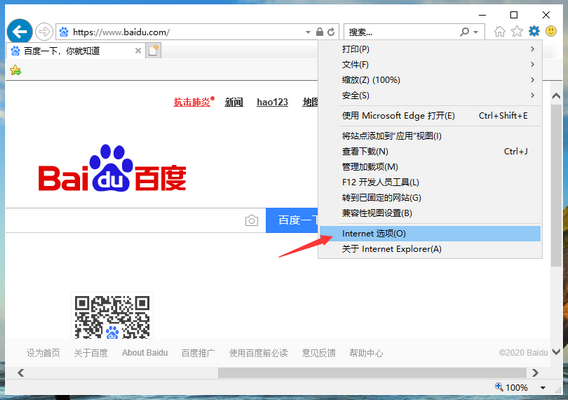Click the 意见反馈 footer link
This screenshot has height=400, width=568.
coord(319,353)
